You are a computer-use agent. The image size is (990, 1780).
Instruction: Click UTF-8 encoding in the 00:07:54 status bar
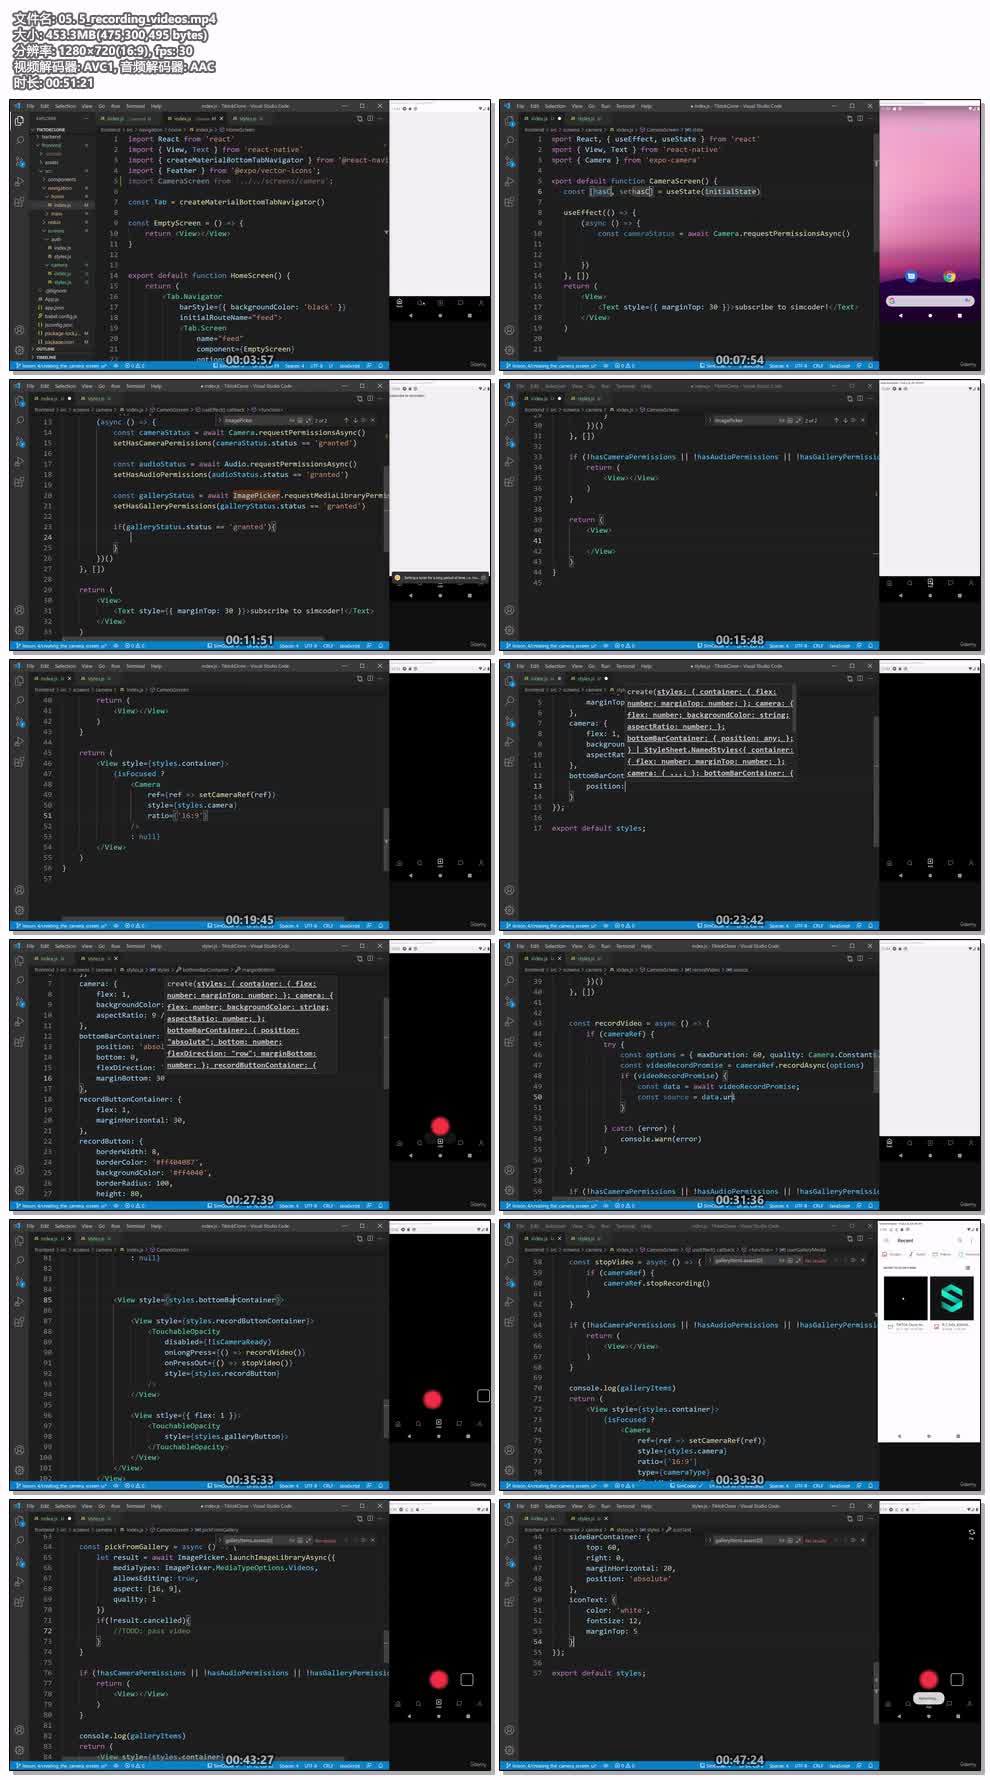800,366
